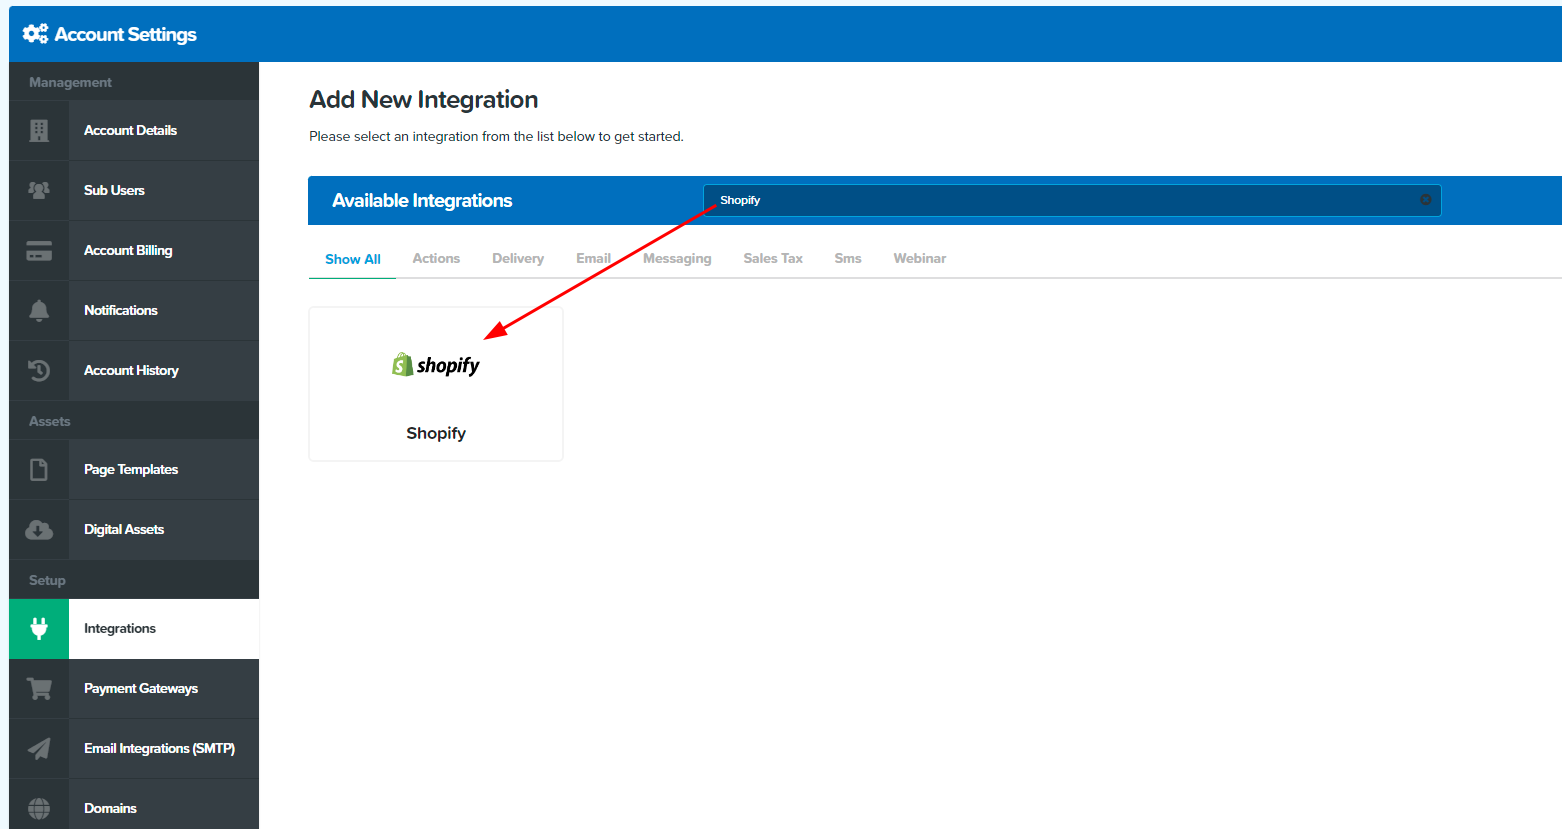Switch to the Messaging tab

677,258
